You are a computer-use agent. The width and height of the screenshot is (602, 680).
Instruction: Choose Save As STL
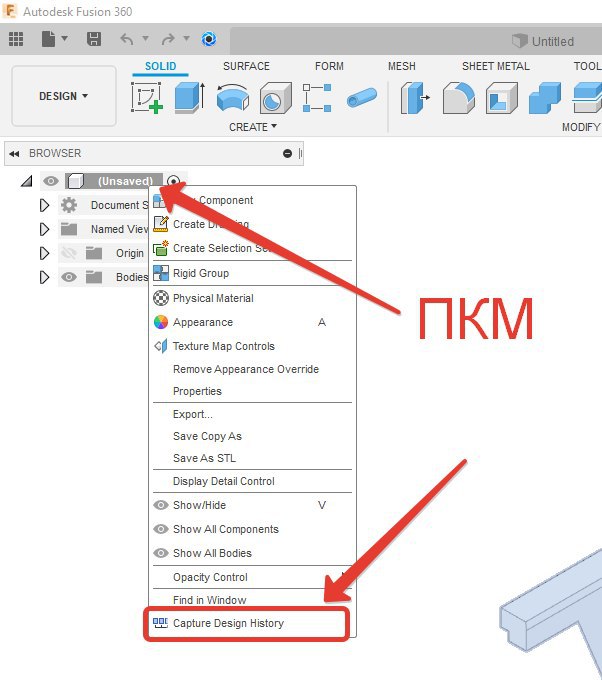[x=252, y=458]
